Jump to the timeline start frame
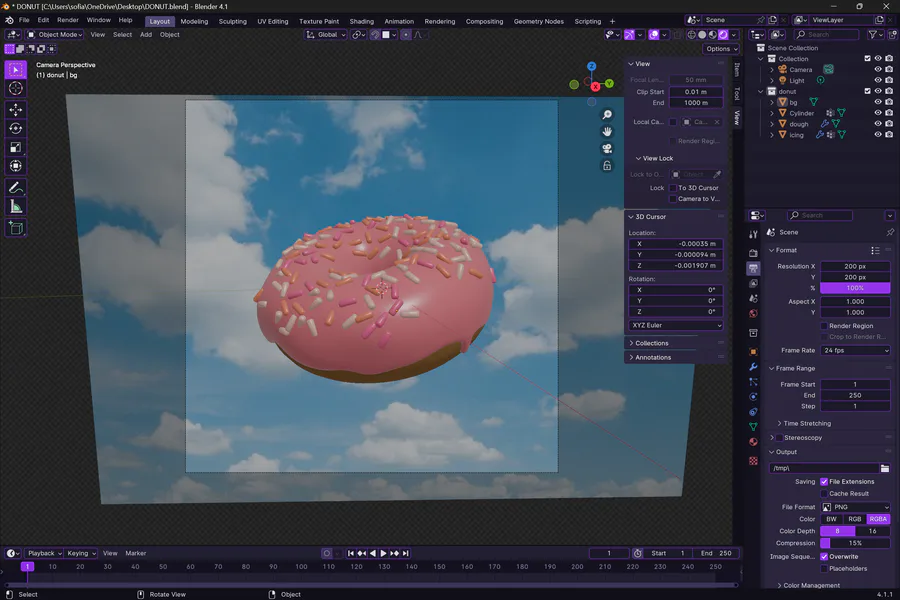Image resolution: width=900 pixels, height=600 pixels. (351, 553)
